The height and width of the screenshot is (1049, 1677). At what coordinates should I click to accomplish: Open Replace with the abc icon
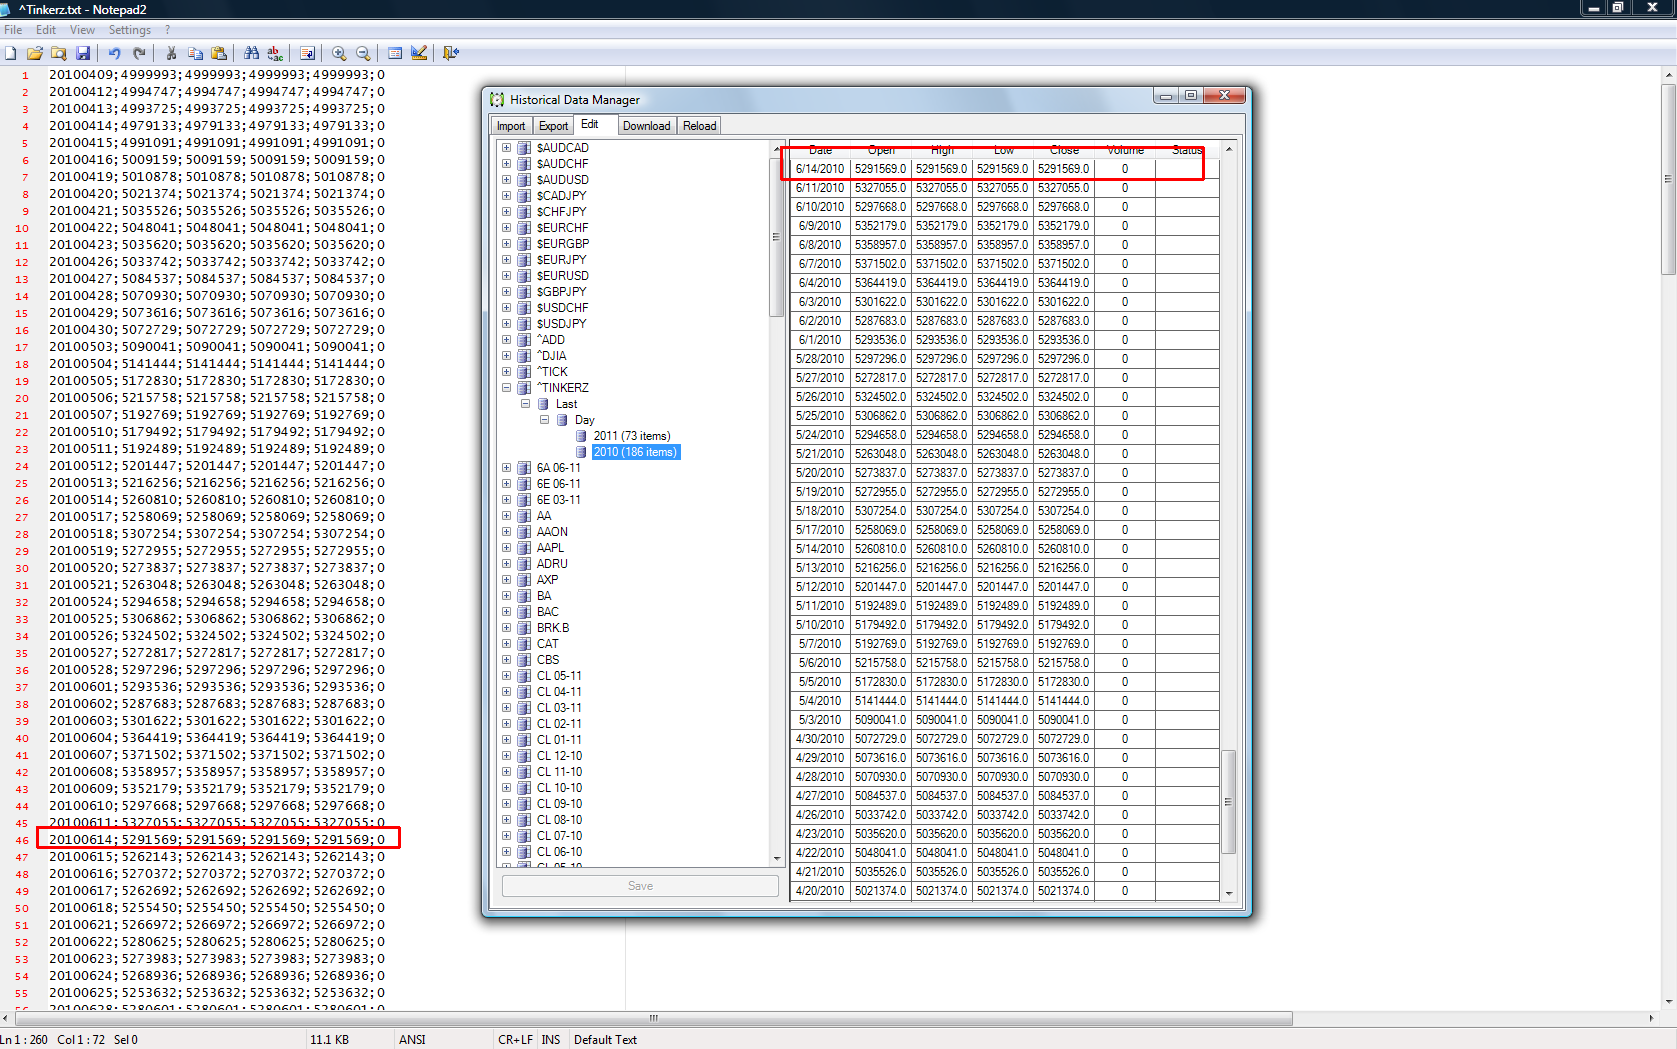click(275, 53)
